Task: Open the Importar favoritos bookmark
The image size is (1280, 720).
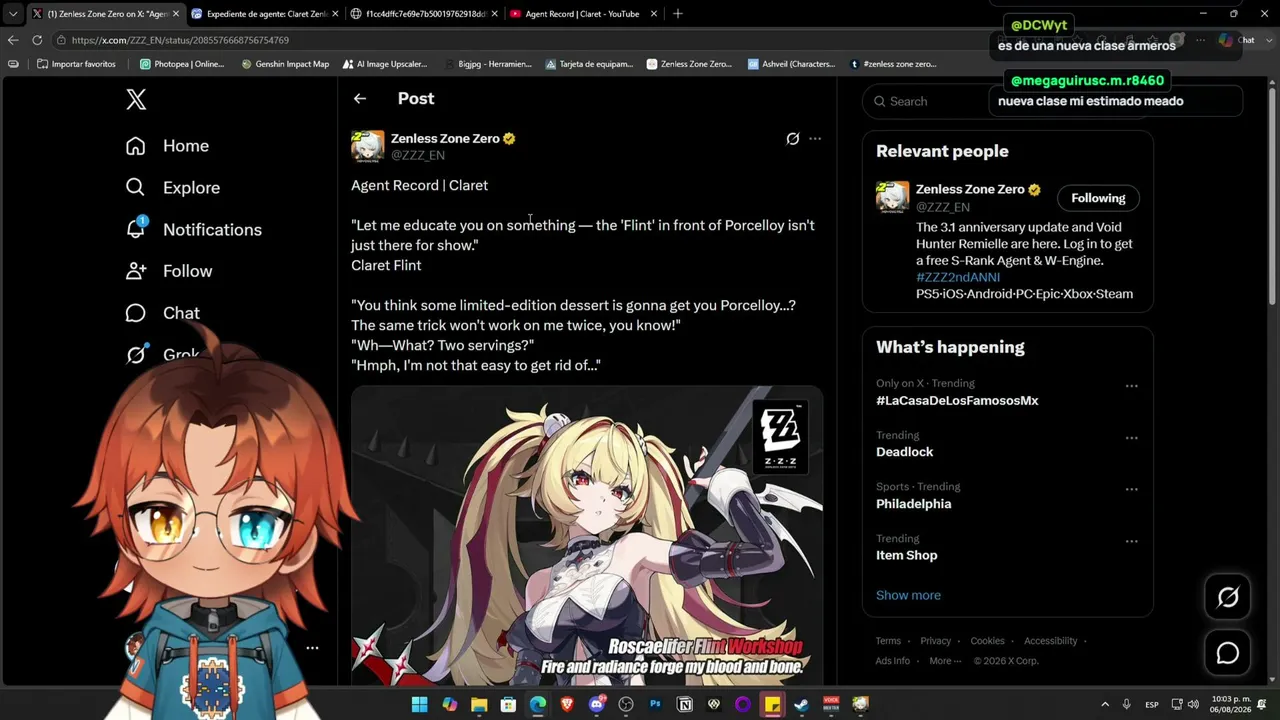Action: click(76, 64)
